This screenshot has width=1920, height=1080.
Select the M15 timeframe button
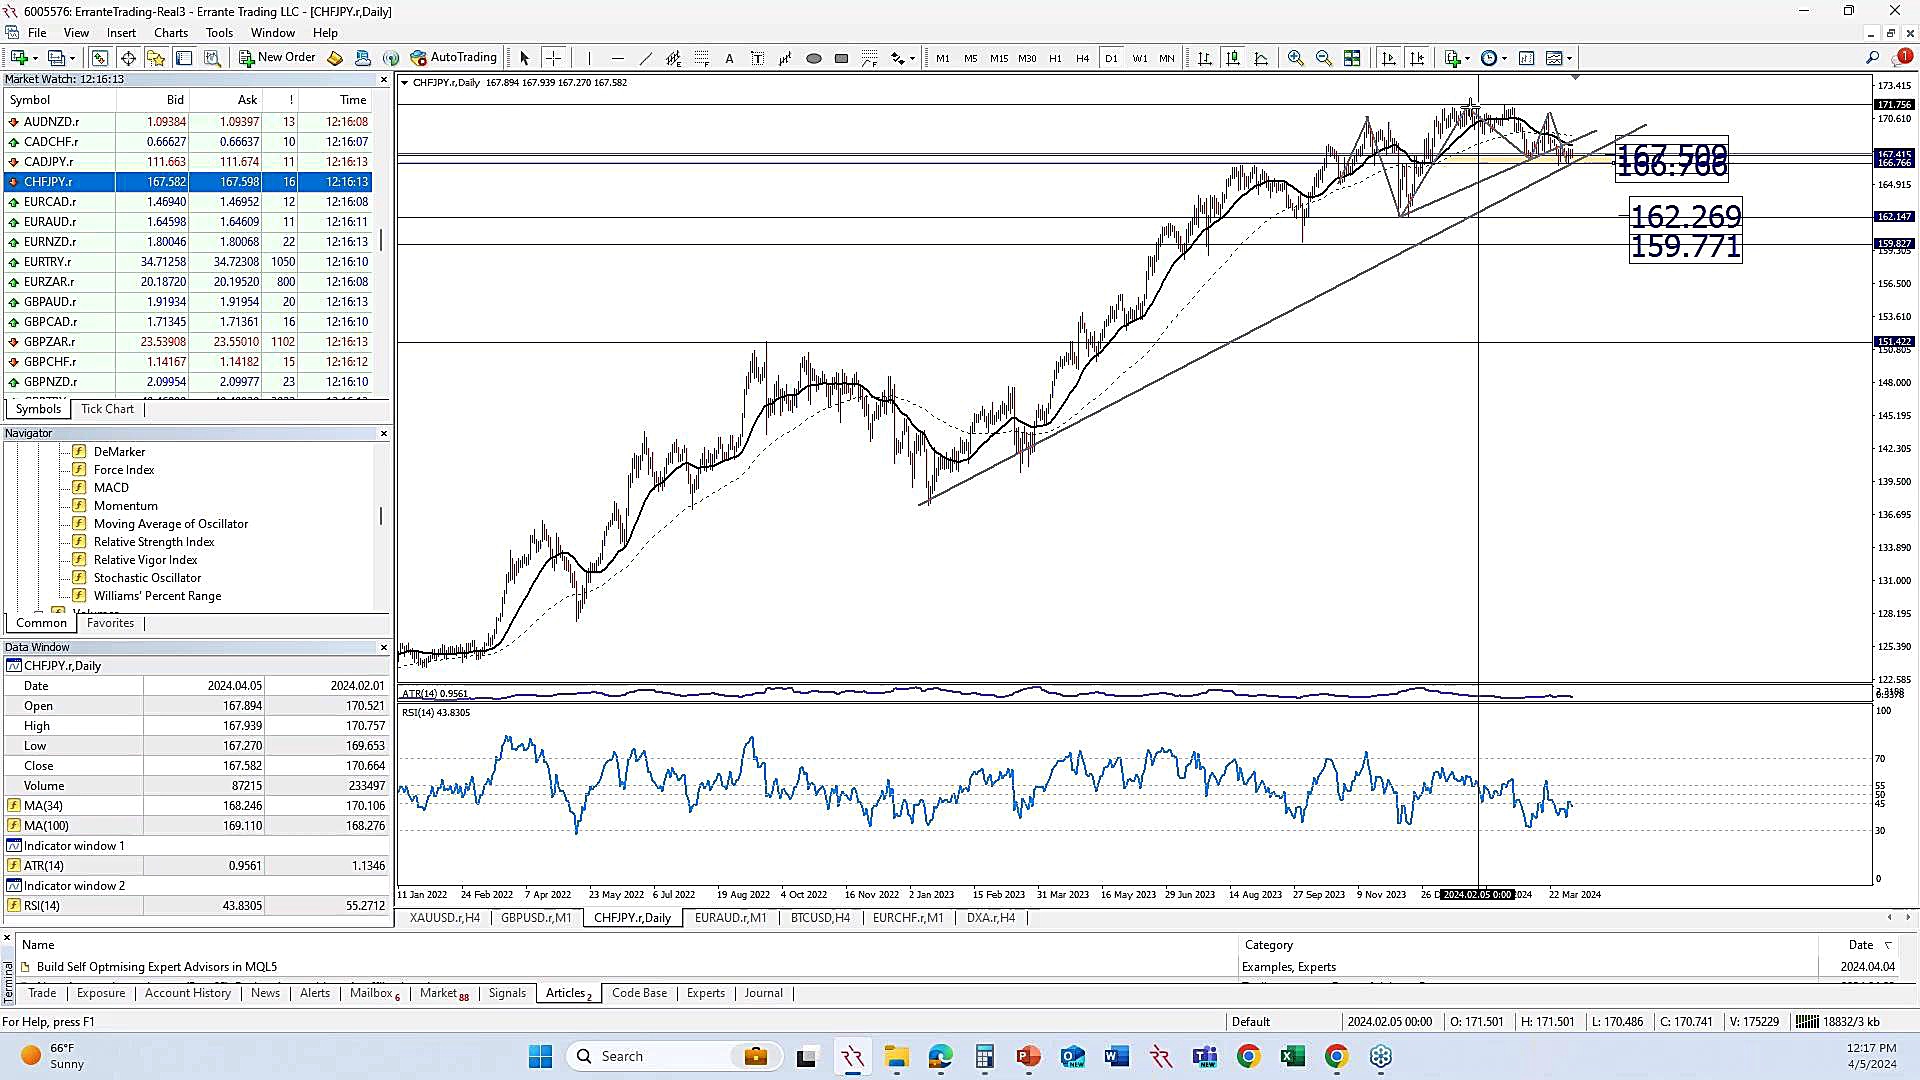tap(998, 58)
